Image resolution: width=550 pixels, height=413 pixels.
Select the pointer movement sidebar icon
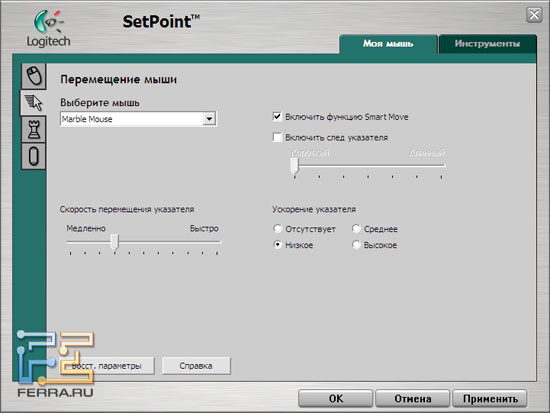[34, 103]
